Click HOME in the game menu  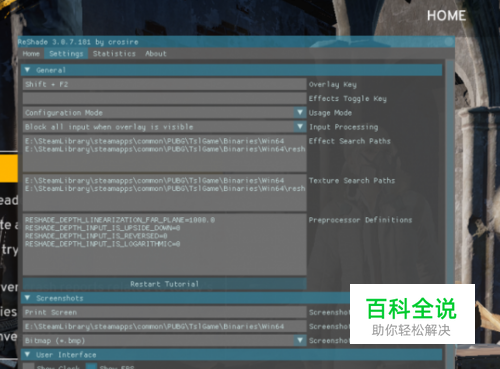pyautogui.click(x=446, y=16)
